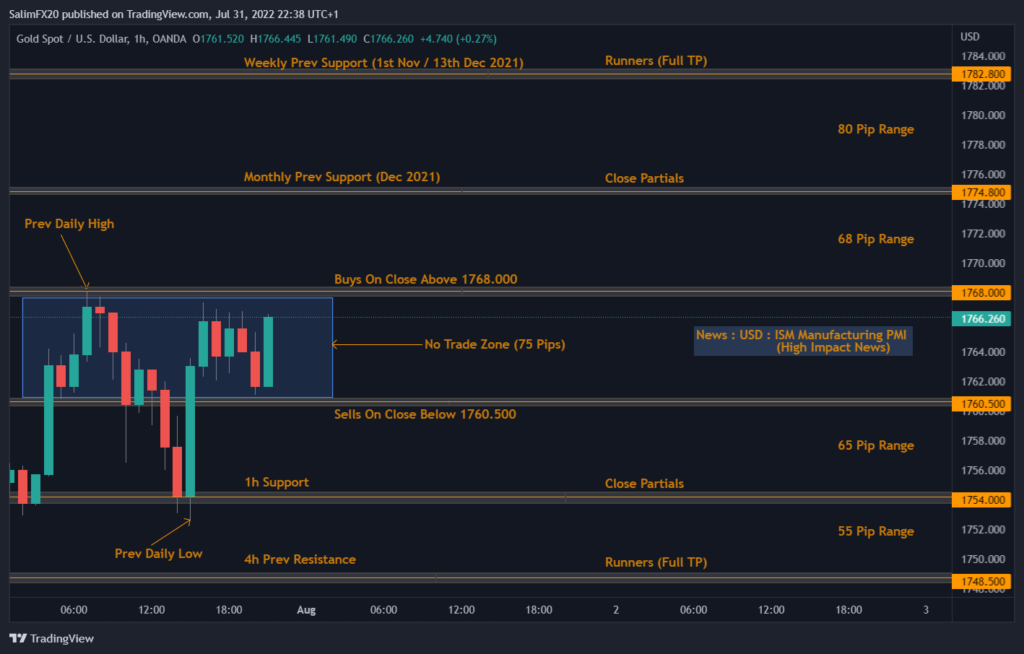
Task: Click the orange 1760.500 price label
Action: click(981, 403)
